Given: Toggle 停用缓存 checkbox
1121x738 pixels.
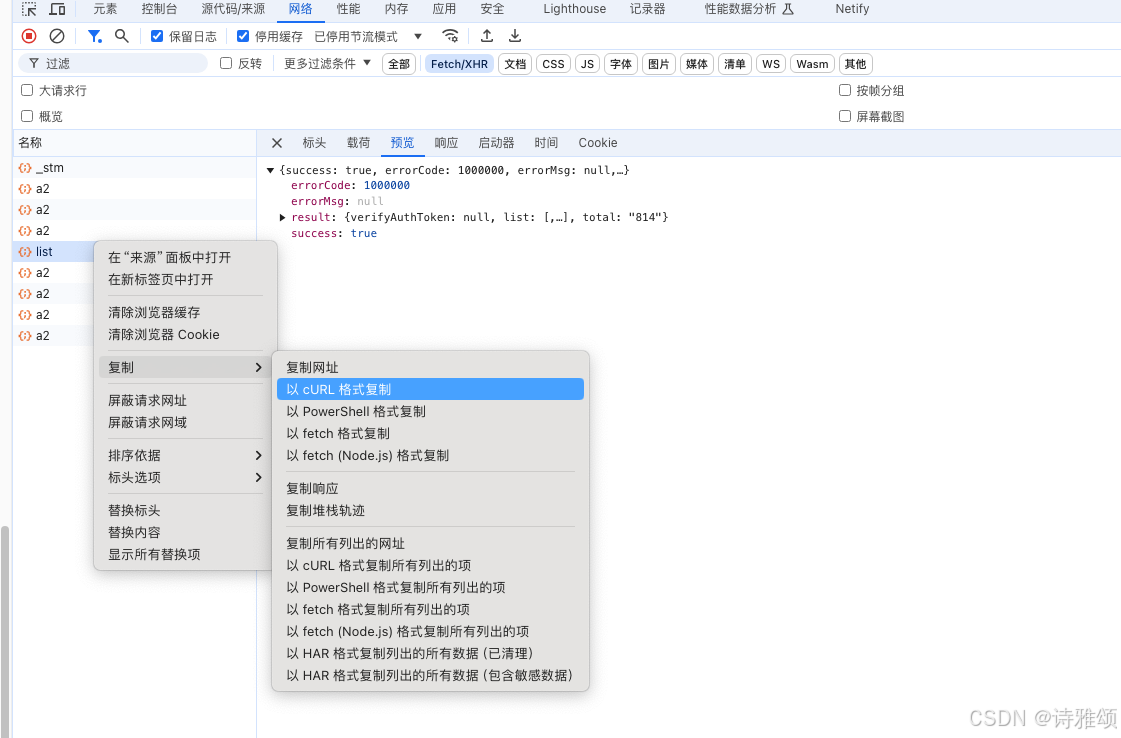Looking at the screenshot, I should click(243, 36).
